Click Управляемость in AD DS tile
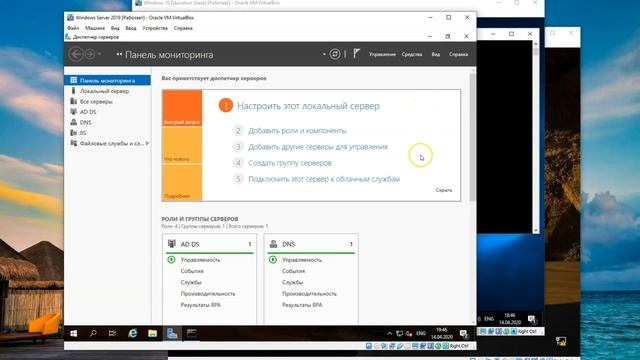Screen dimensions: 640x360 click(200, 260)
